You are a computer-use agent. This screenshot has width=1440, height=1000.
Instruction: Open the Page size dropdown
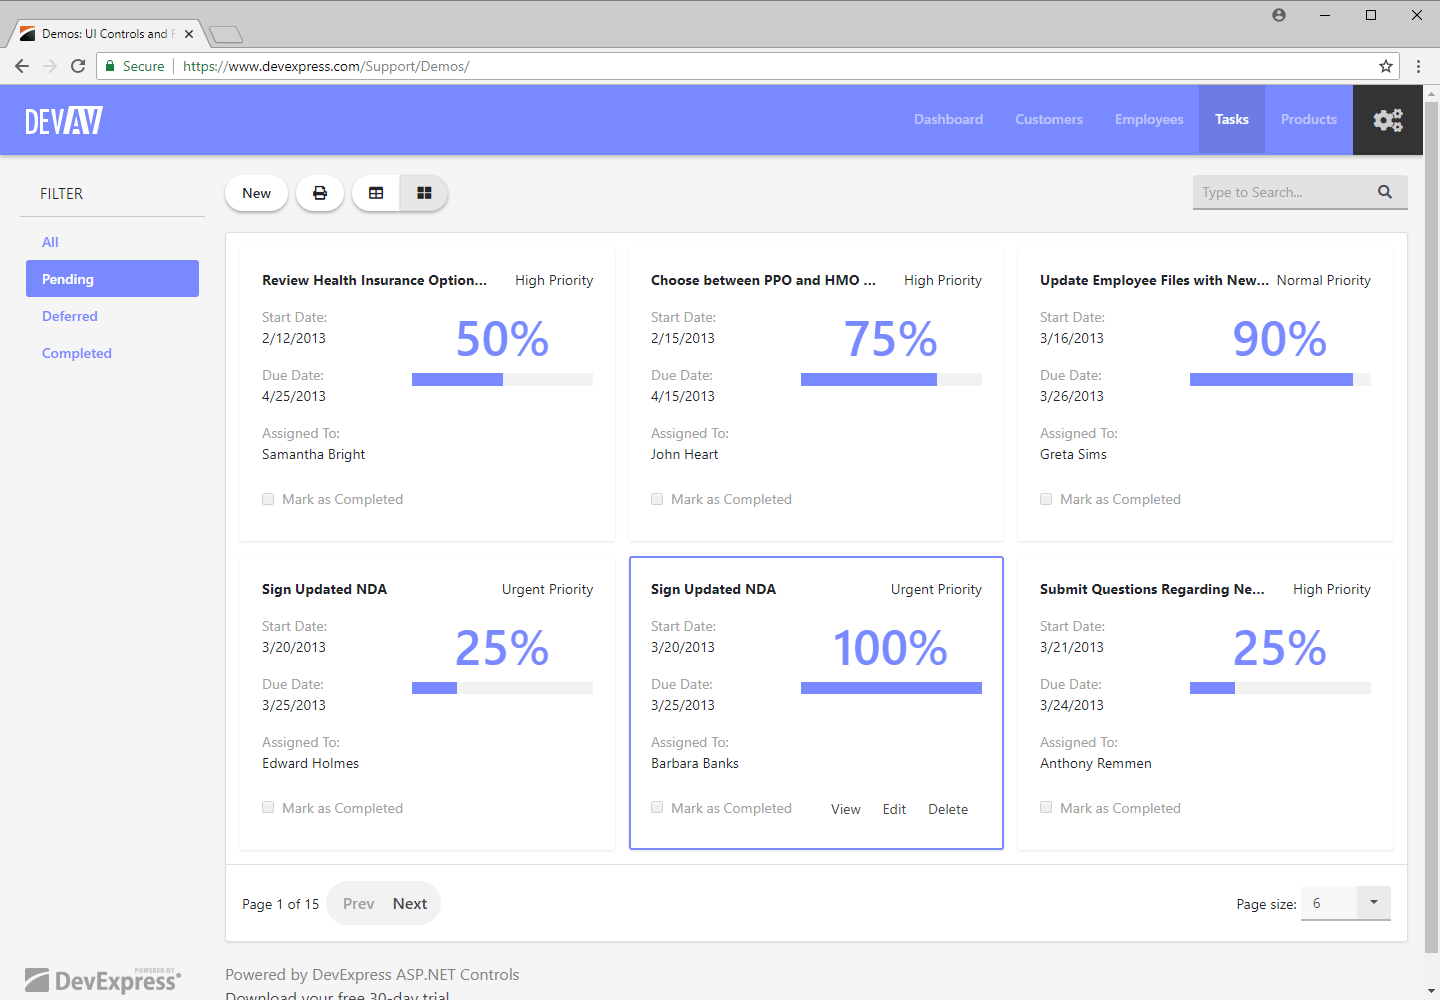(x=1373, y=903)
